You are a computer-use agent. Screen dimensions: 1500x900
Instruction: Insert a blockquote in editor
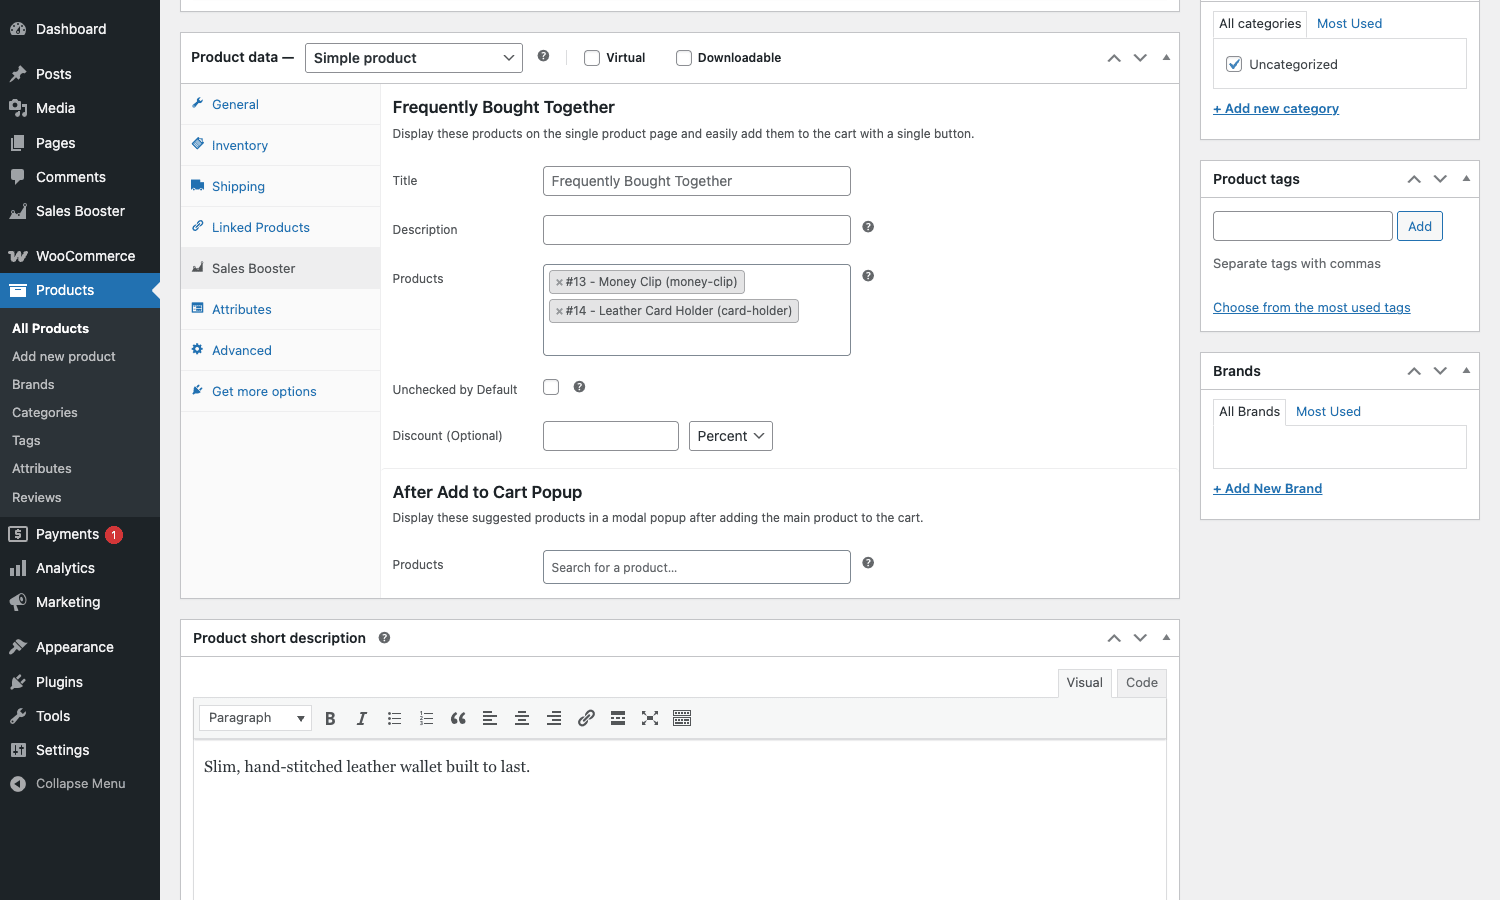(x=458, y=718)
